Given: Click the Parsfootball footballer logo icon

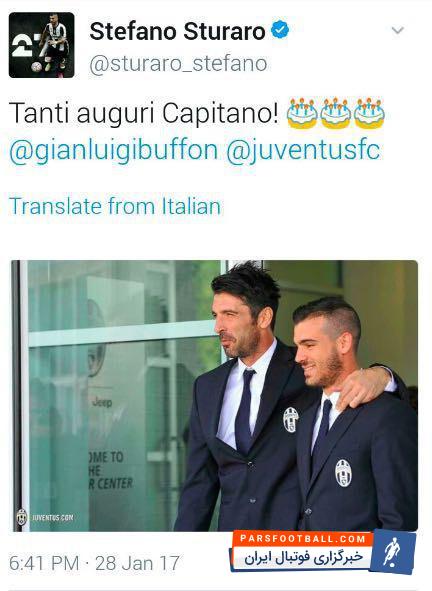Looking at the screenshot, I should click(392, 552).
